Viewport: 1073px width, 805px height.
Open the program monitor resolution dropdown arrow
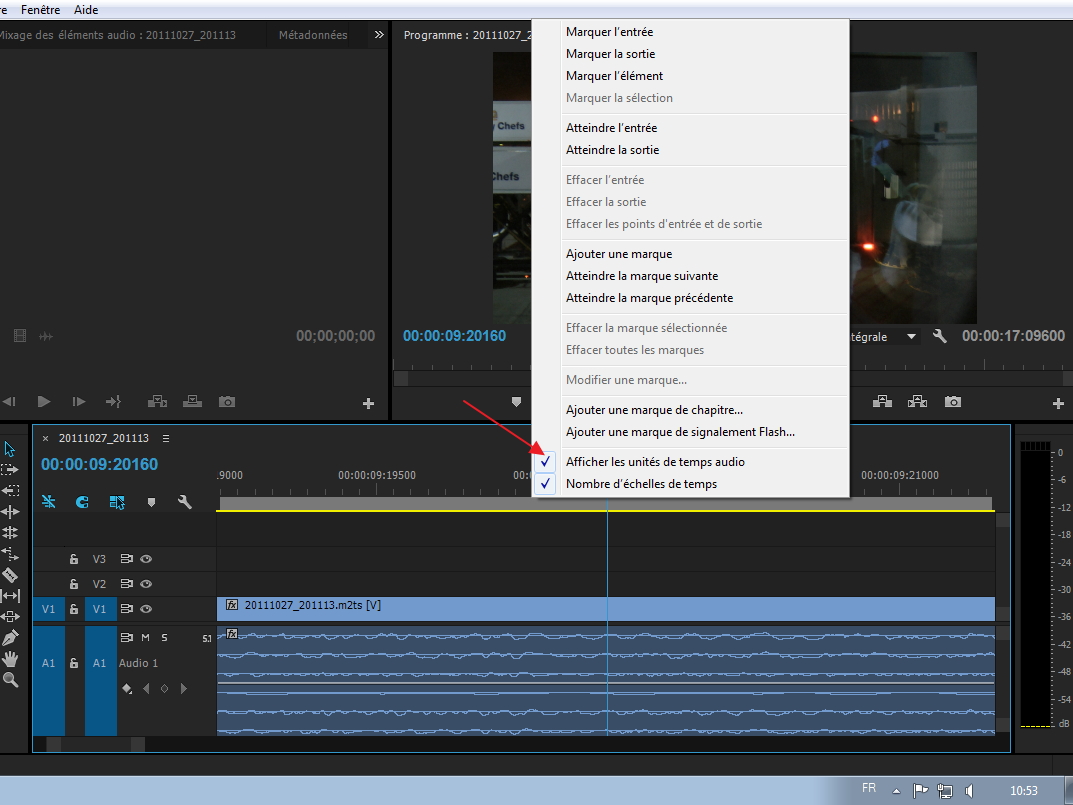click(x=911, y=337)
